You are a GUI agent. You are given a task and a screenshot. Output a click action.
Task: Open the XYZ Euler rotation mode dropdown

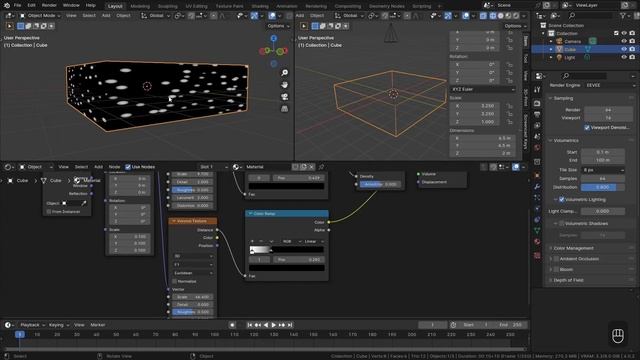coord(482,89)
